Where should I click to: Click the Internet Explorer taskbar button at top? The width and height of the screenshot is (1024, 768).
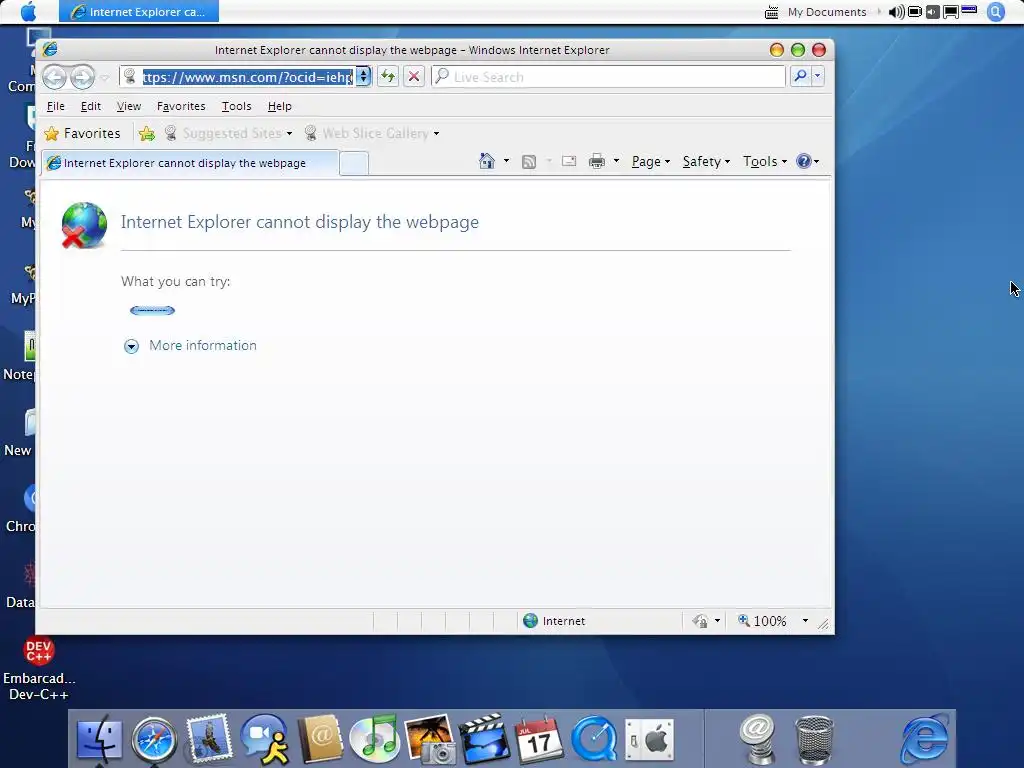(138, 12)
